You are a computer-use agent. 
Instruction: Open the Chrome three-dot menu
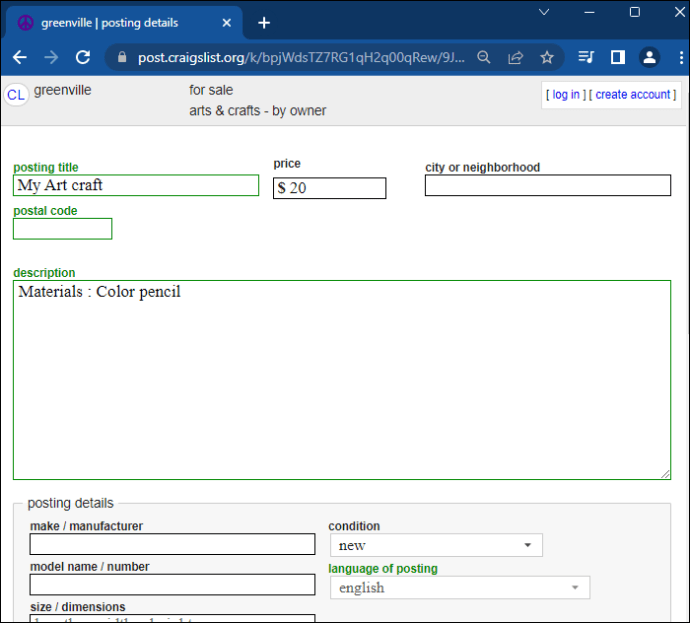(681, 57)
